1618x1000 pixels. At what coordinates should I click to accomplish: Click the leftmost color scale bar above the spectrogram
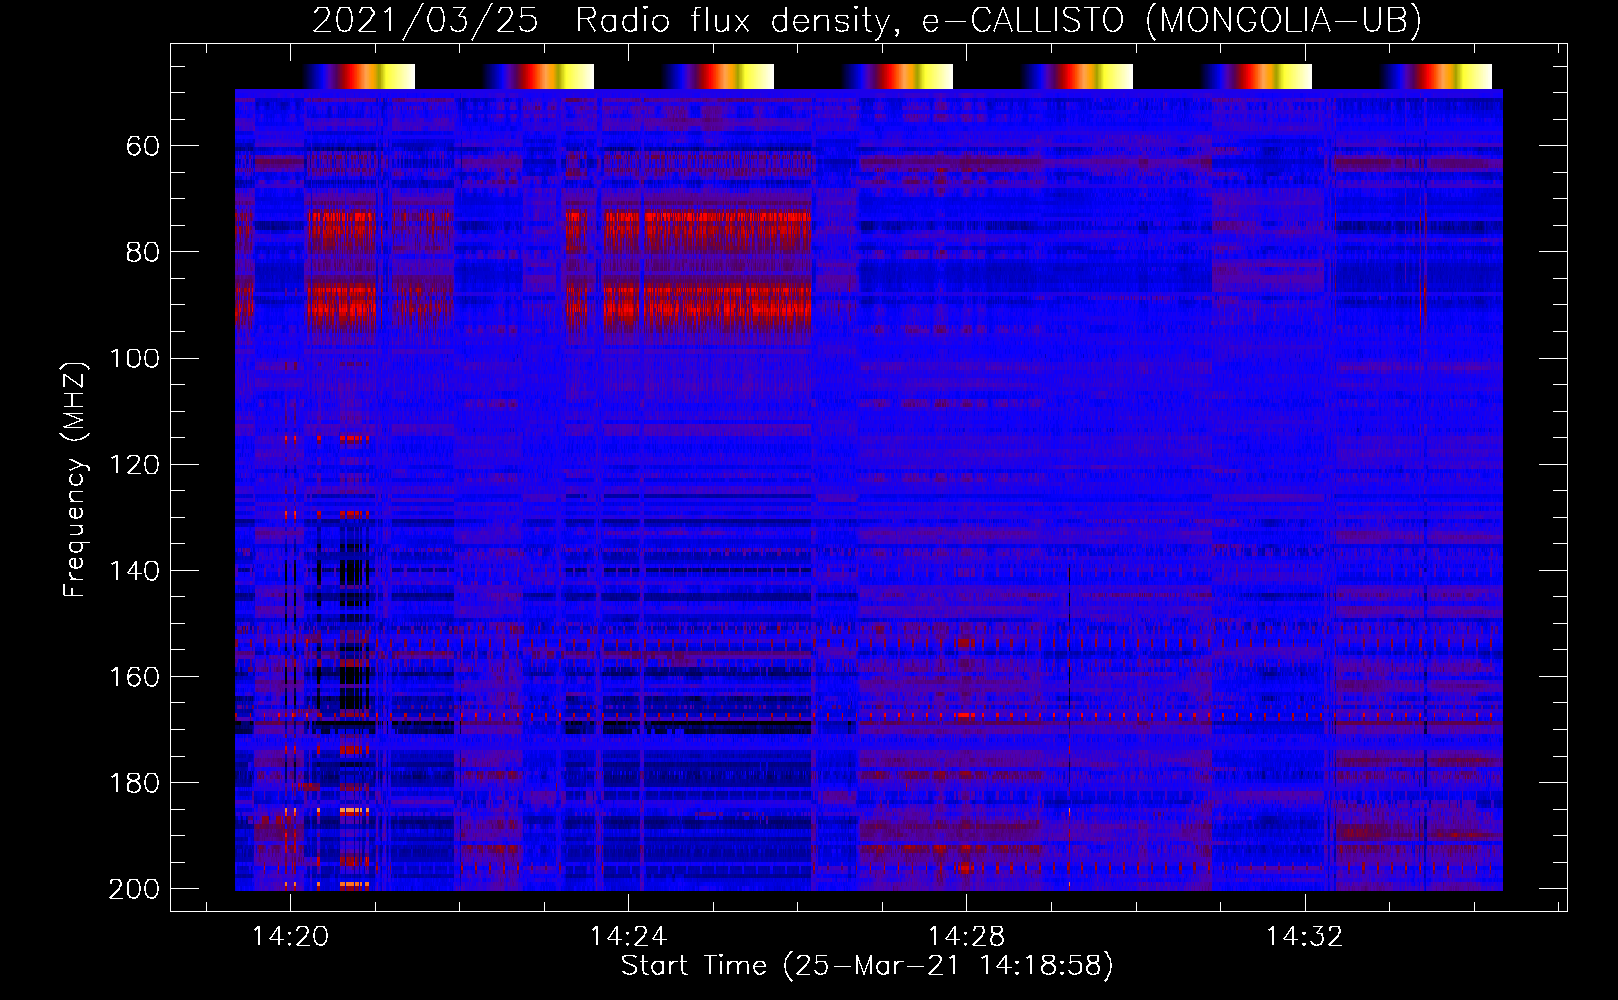coord(359,76)
